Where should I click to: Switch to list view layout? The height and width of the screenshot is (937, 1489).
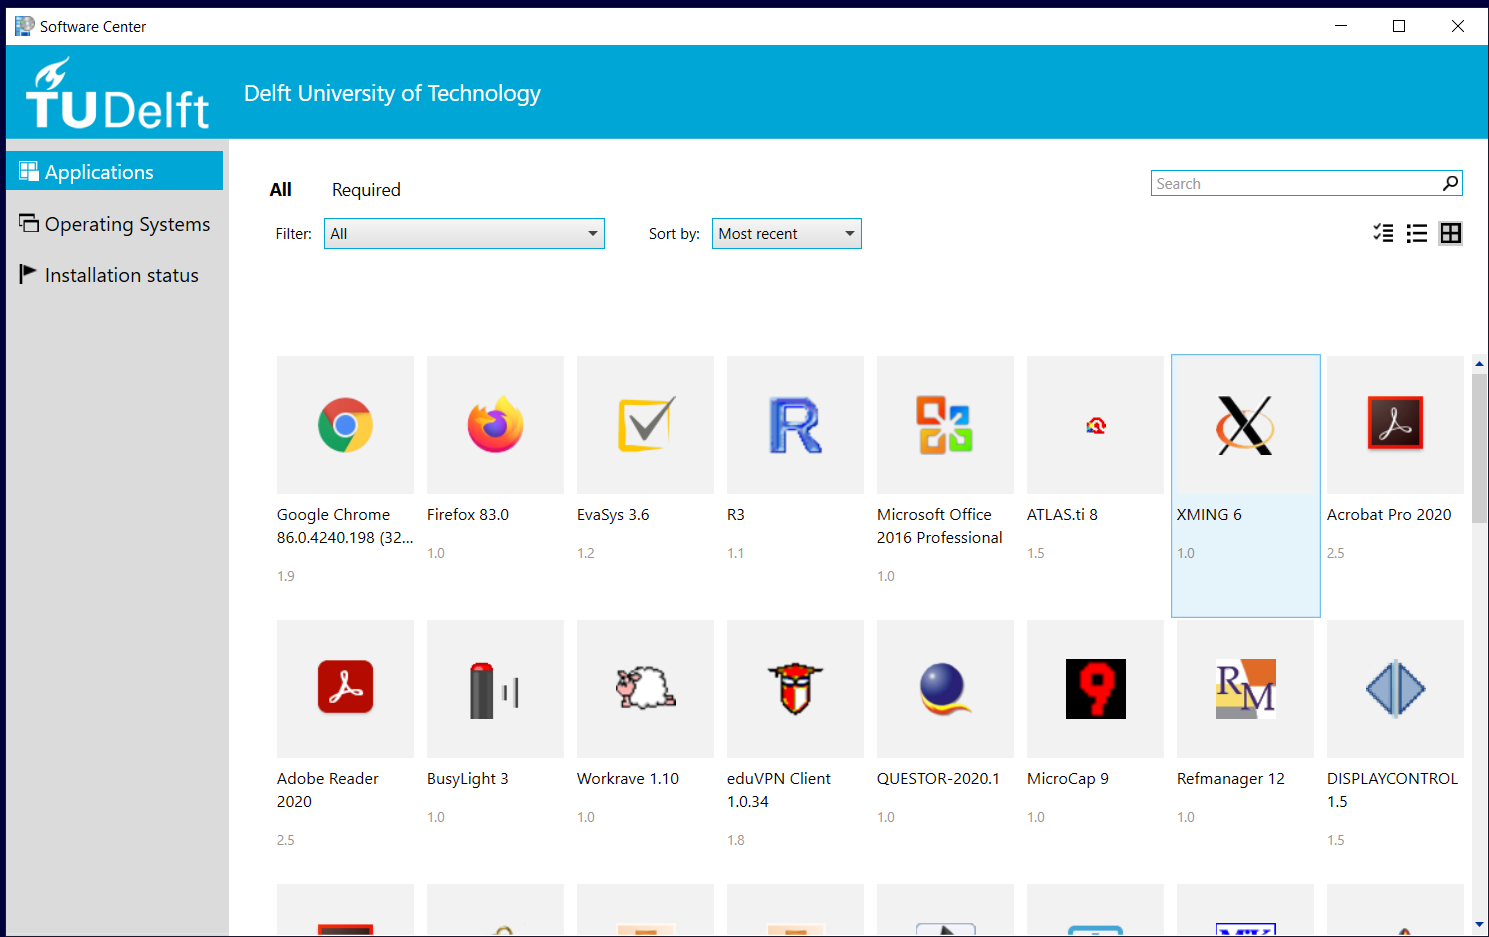[1417, 233]
